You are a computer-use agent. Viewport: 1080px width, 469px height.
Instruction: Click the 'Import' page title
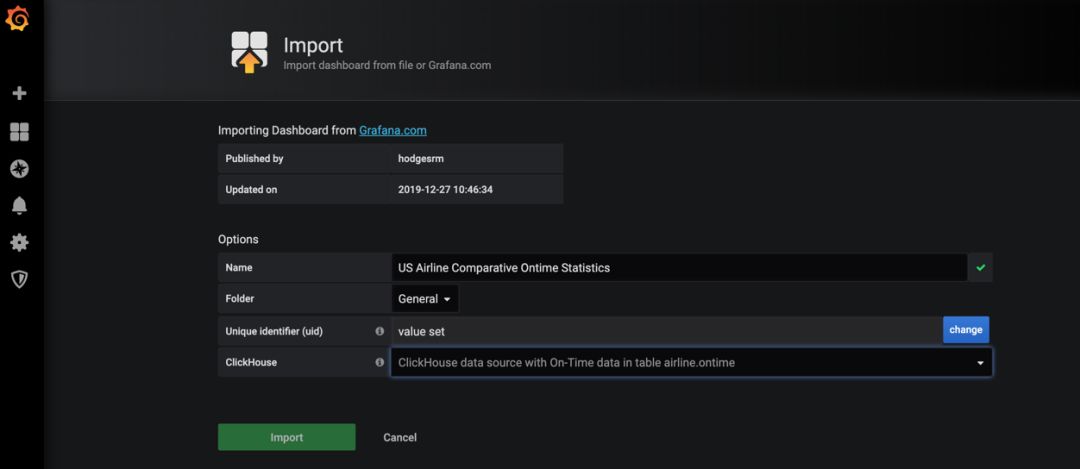[x=313, y=45]
